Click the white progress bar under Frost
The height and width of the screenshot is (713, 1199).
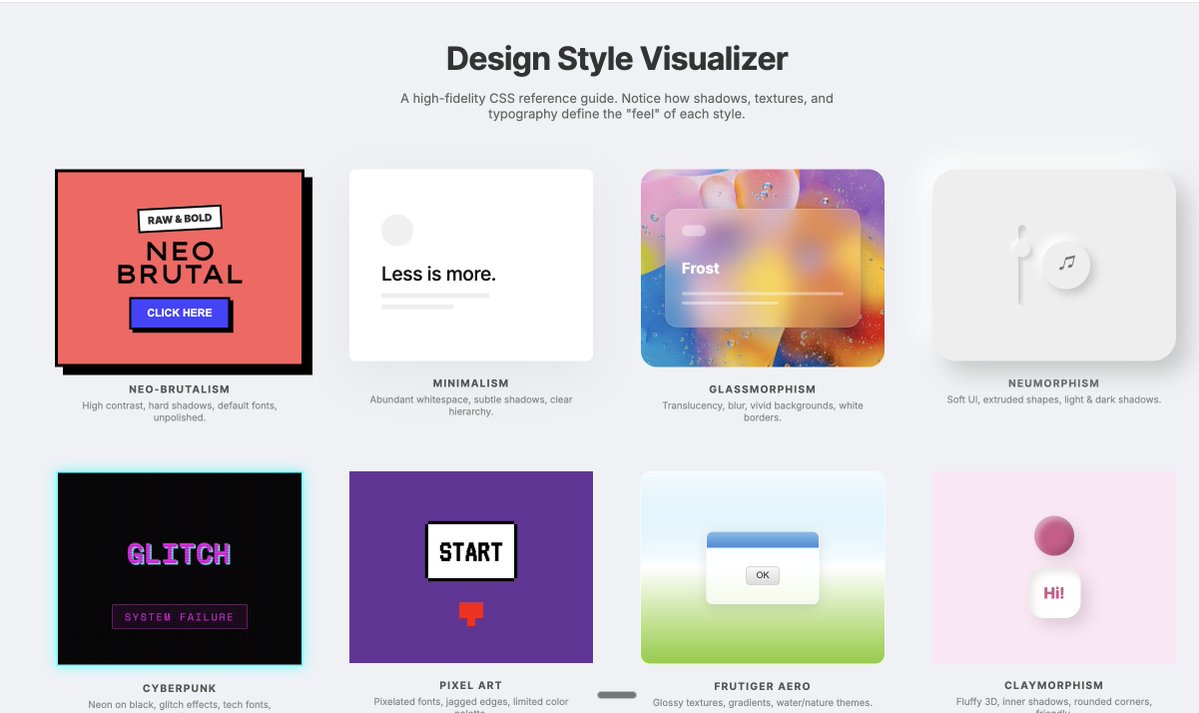pyautogui.click(x=762, y=291)
